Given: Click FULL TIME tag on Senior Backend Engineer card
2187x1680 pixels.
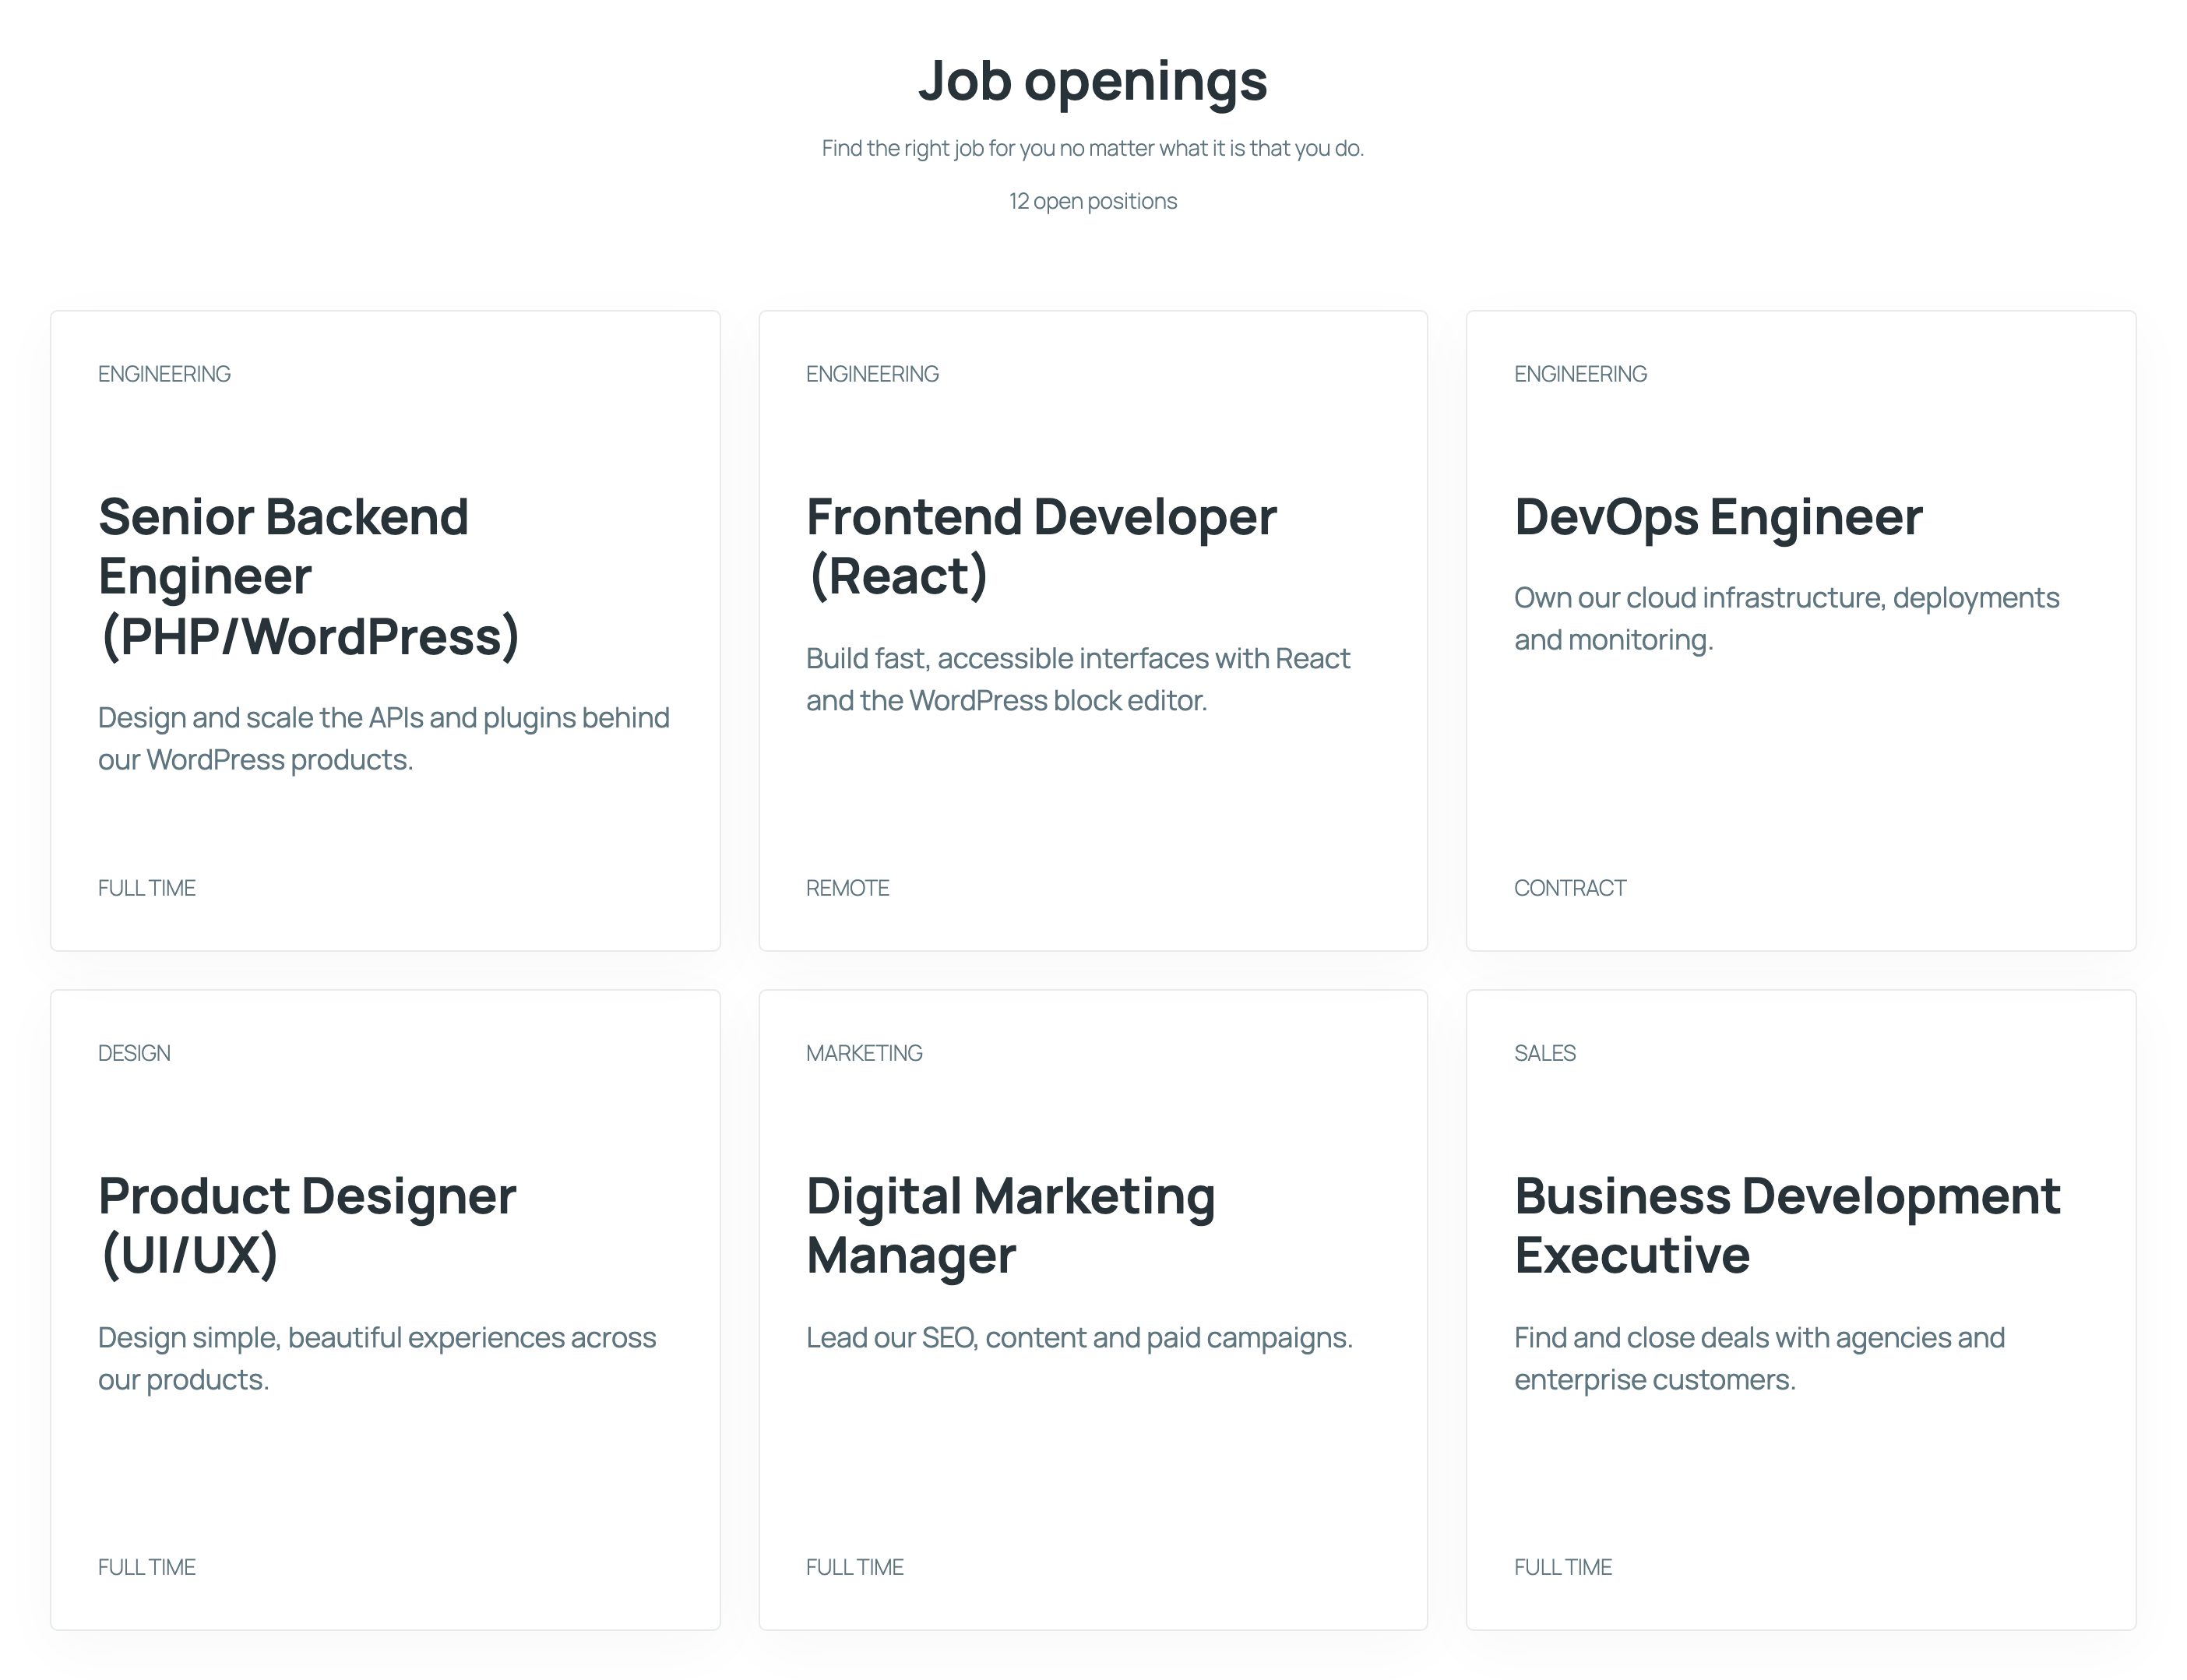Looking at the screenshot, I should click(x=147, y=888).
